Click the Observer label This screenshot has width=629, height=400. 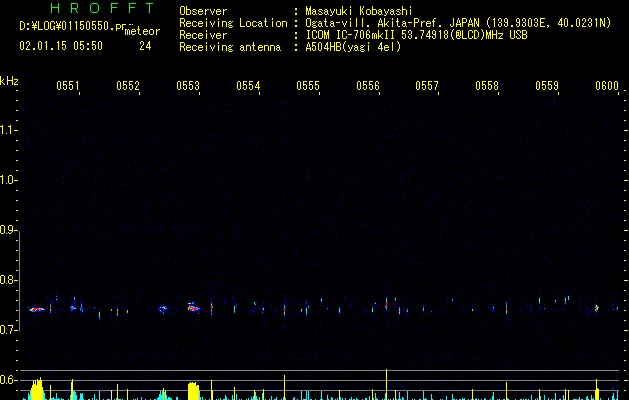point(203,11)
